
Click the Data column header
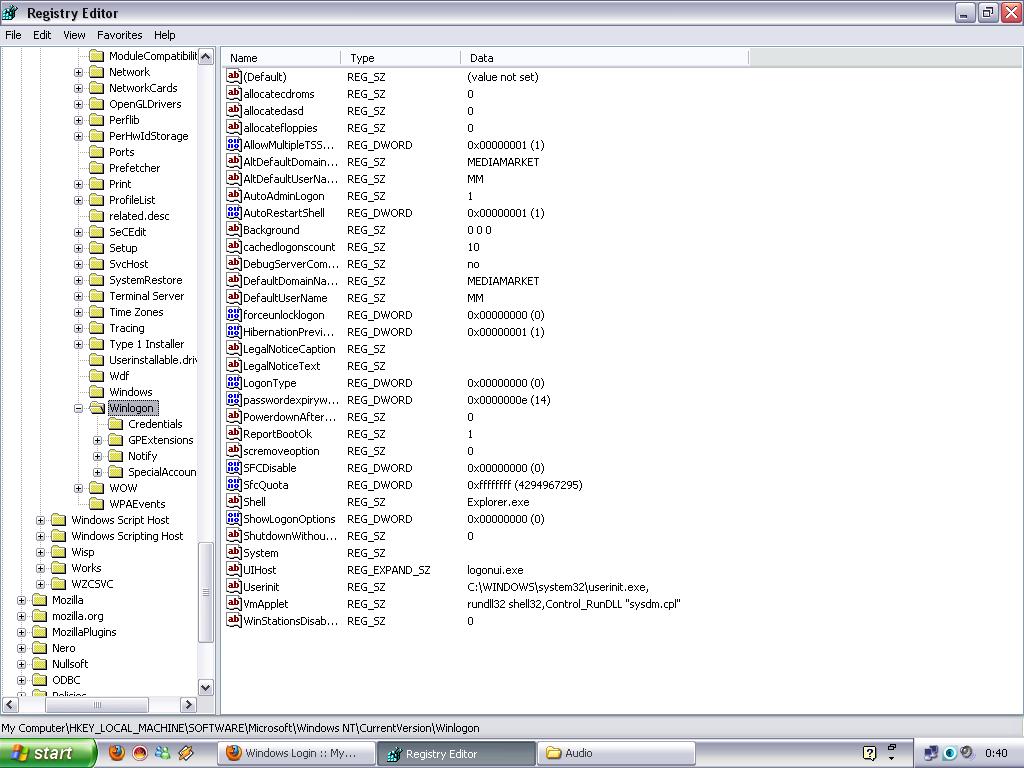point(605,58)
